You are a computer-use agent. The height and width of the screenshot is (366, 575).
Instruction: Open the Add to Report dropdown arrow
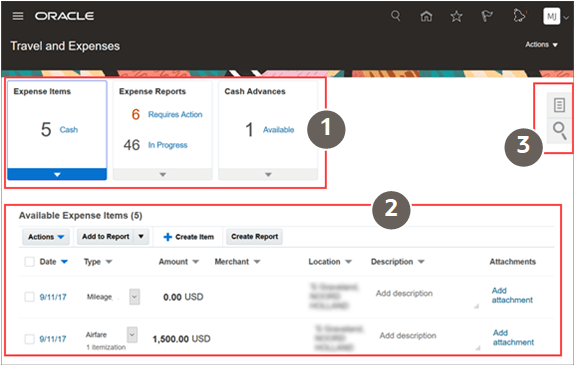point(141,237)
